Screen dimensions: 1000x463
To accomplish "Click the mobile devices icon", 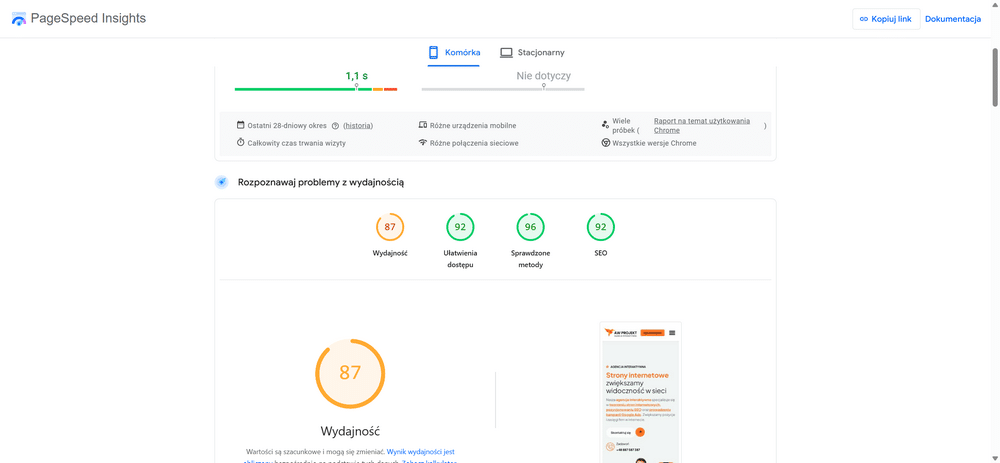I will coord(422,125).
